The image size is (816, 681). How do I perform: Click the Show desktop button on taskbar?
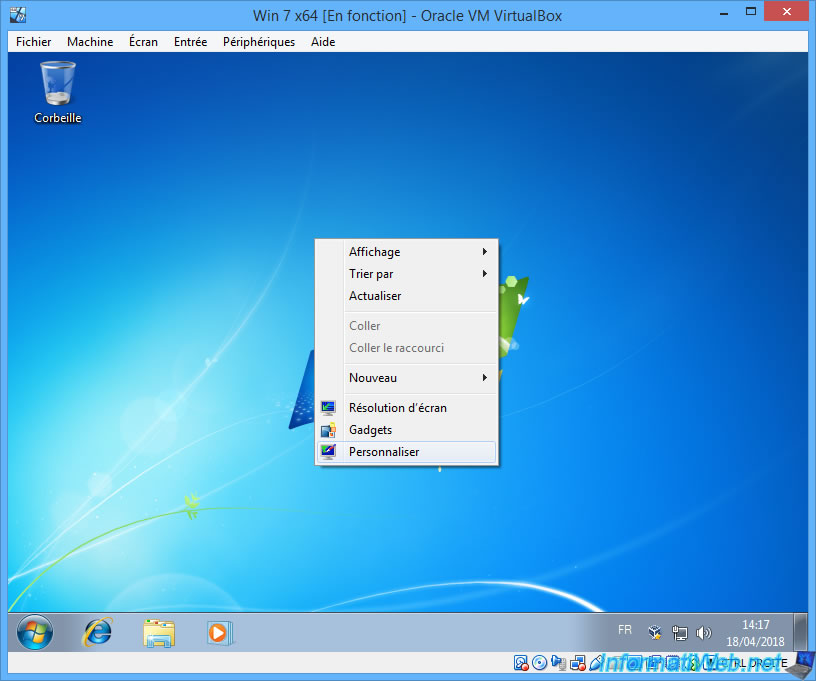click(801, 632)
